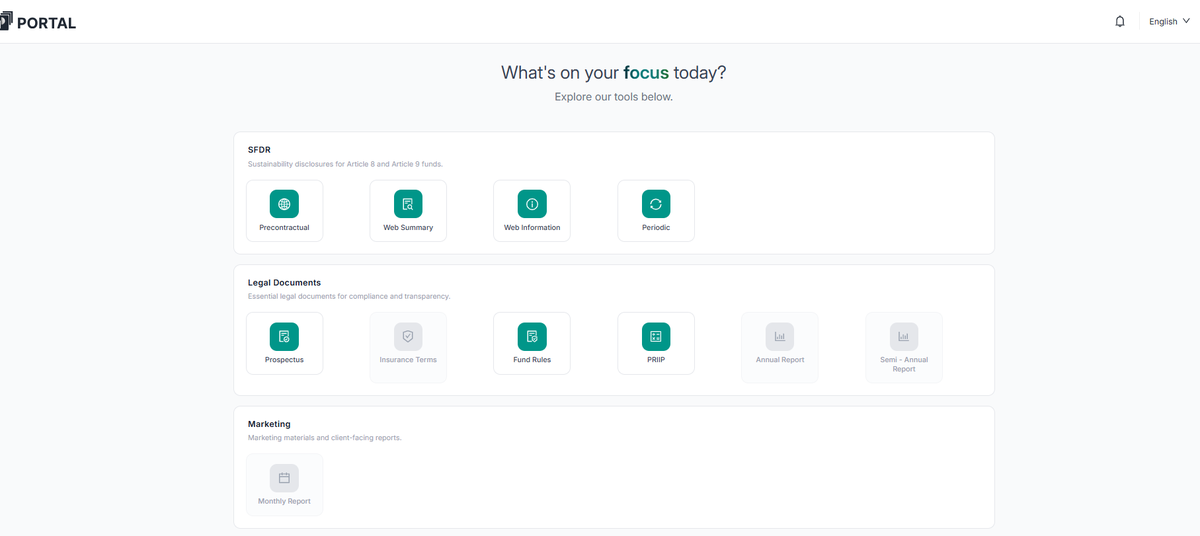Click the Monthly Report label
This screenshot has width=1200, height=536.
[x=284, y=501]
